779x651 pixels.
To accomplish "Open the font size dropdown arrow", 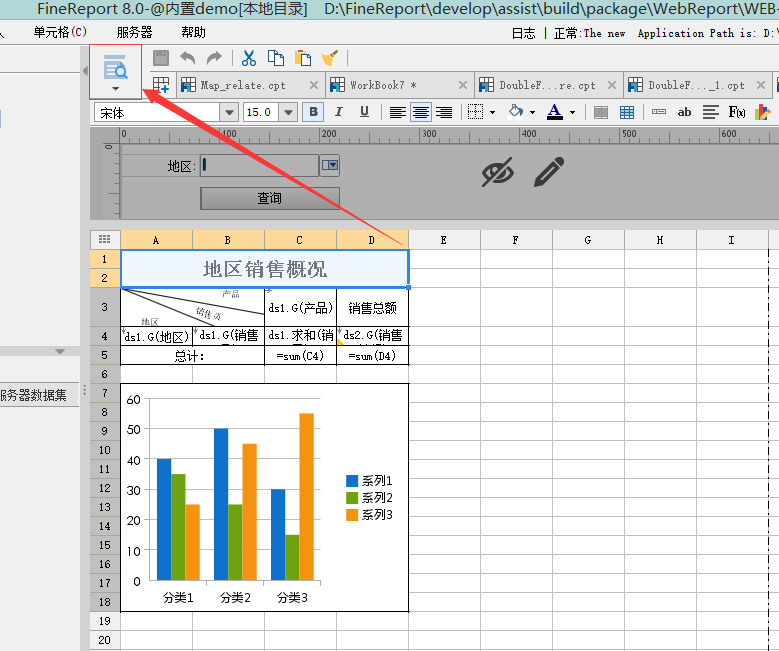I will [288, 112].
